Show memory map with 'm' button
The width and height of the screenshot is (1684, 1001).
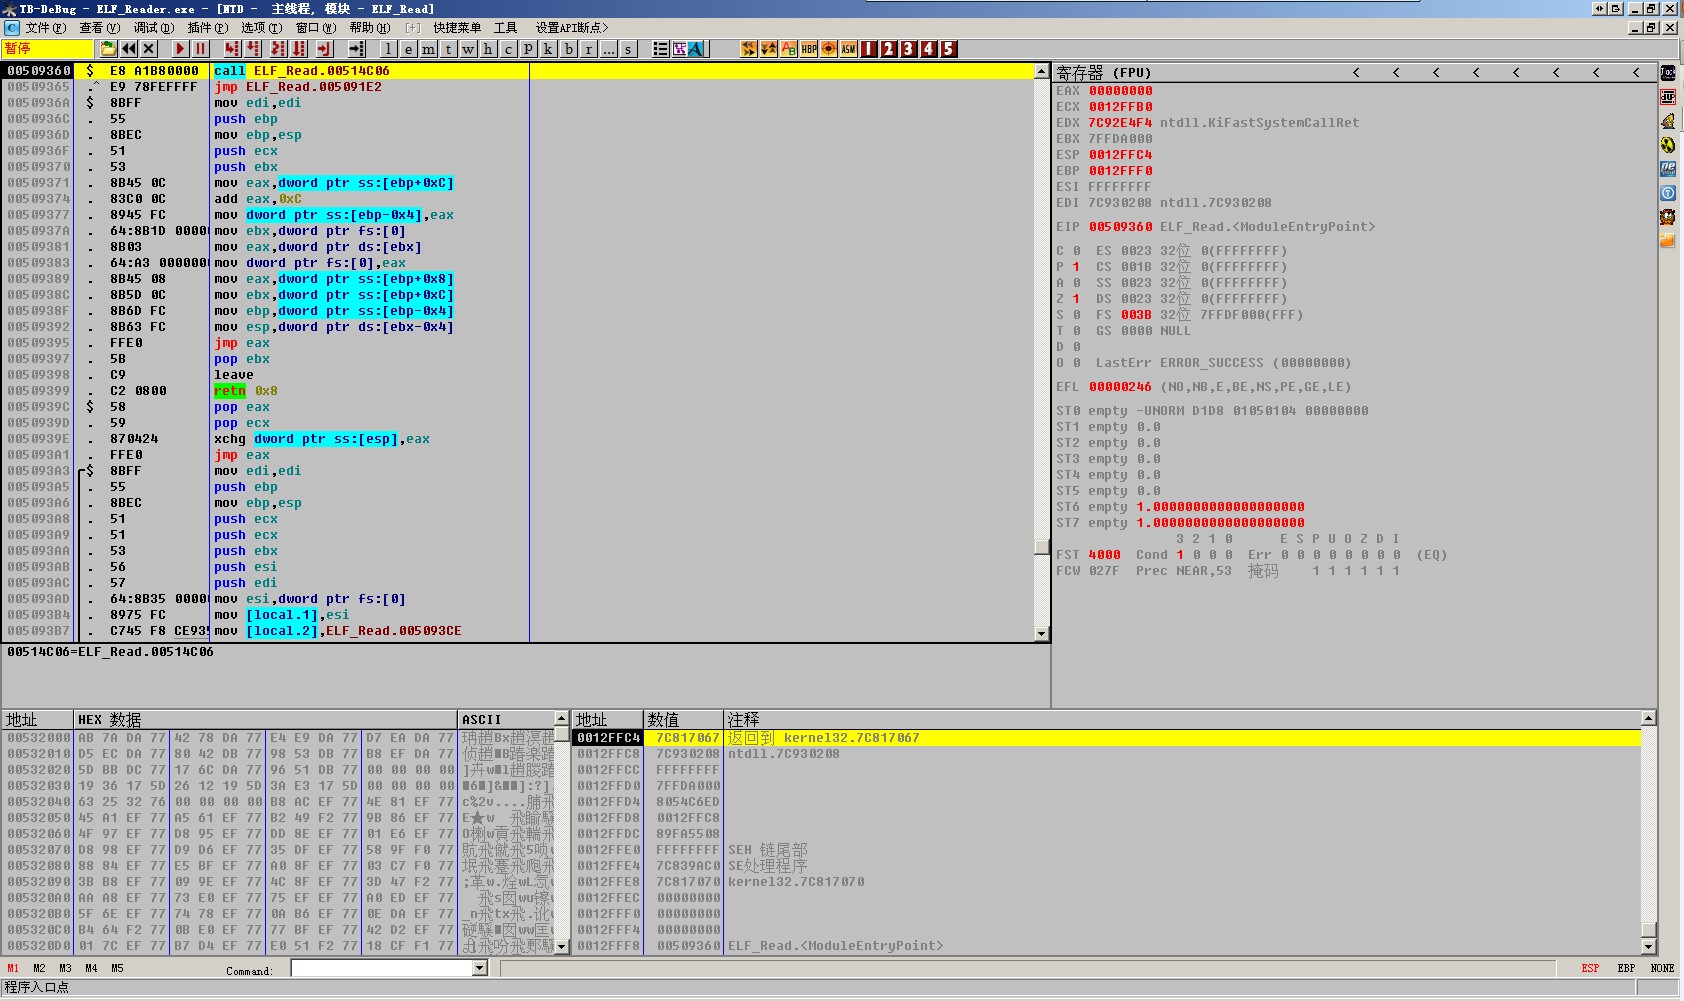click(428, 49)
